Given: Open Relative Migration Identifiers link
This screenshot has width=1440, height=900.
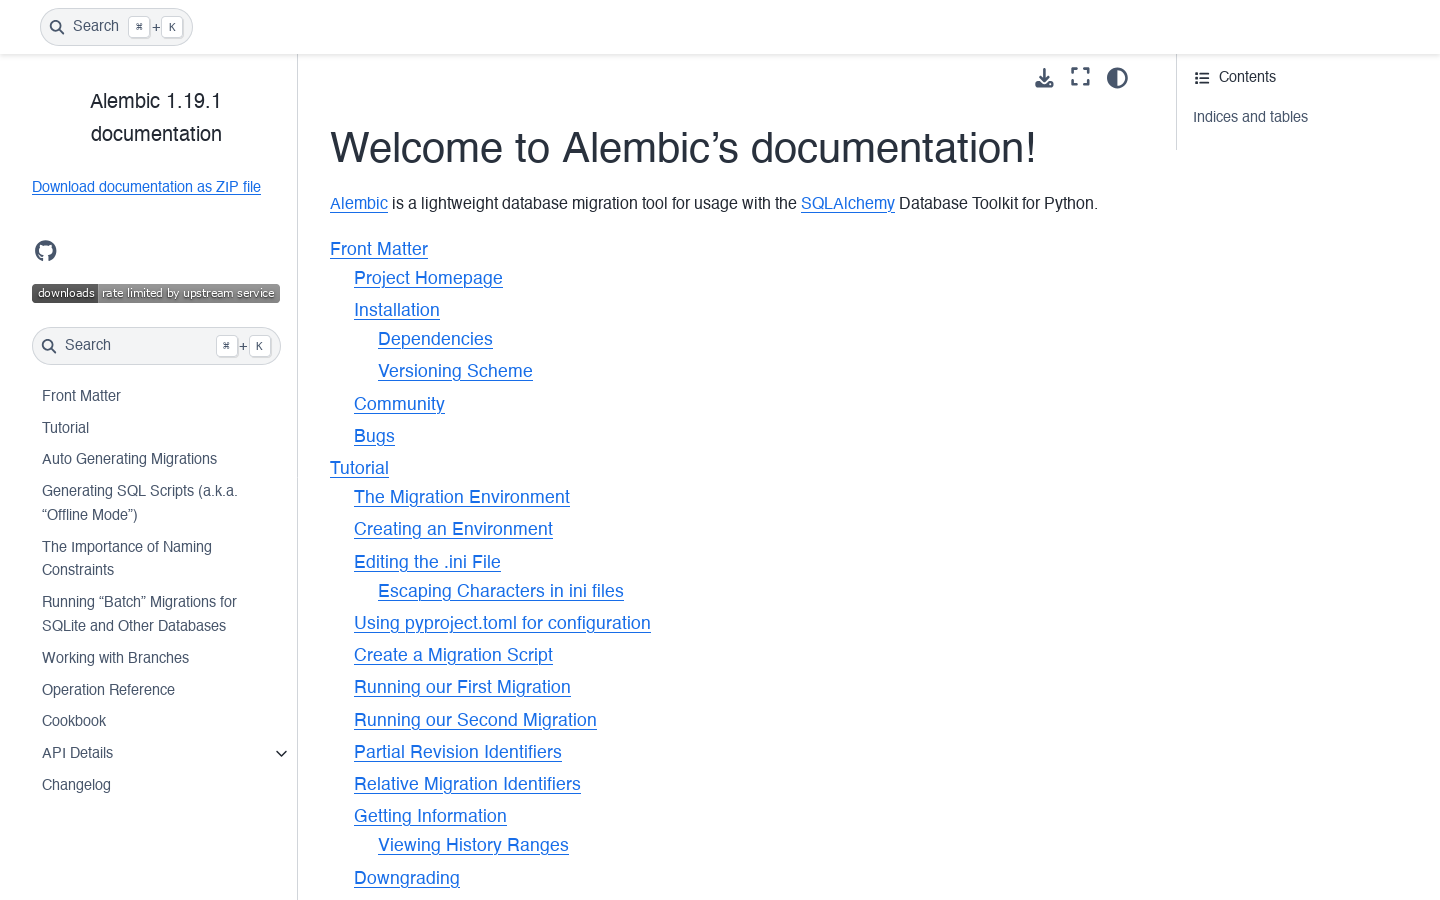Looking at the screenshot, I should [x=467, y=784].
